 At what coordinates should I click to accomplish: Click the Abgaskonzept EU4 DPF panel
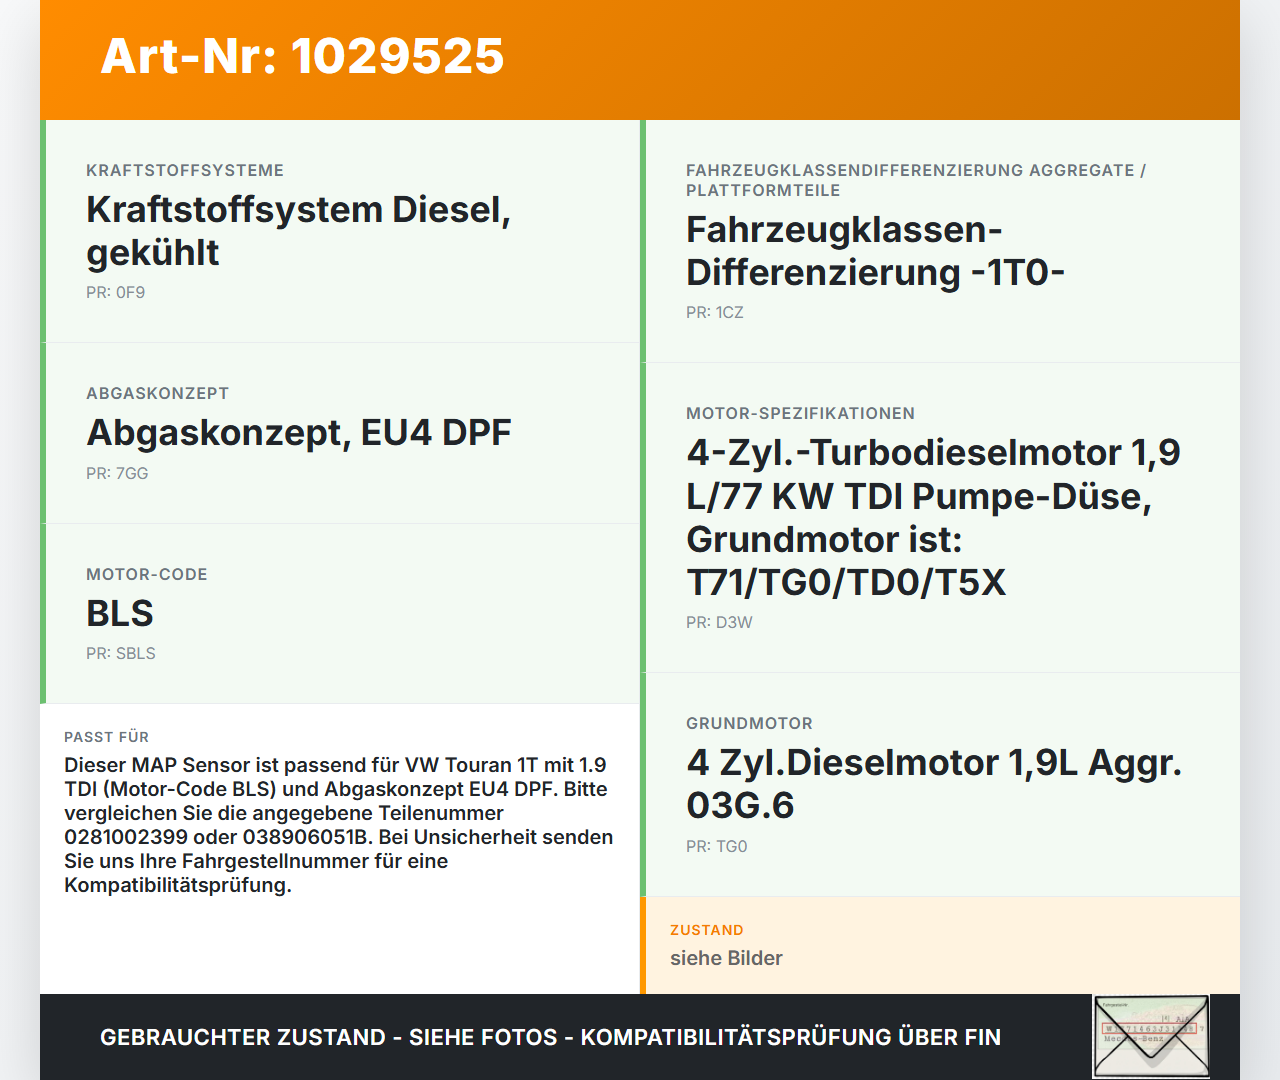340,432
